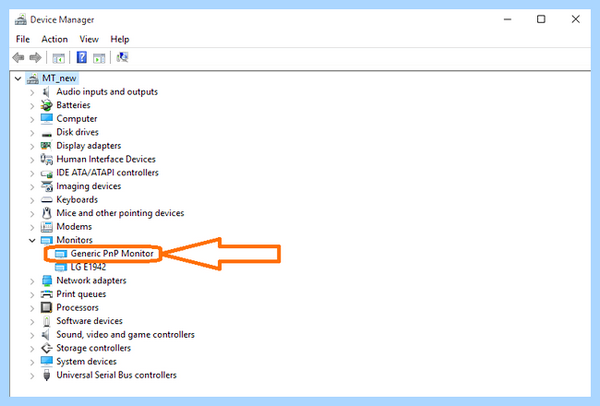Click the Monitors category icon
Screen dimensions: 600x406
[x=47, y=240]
